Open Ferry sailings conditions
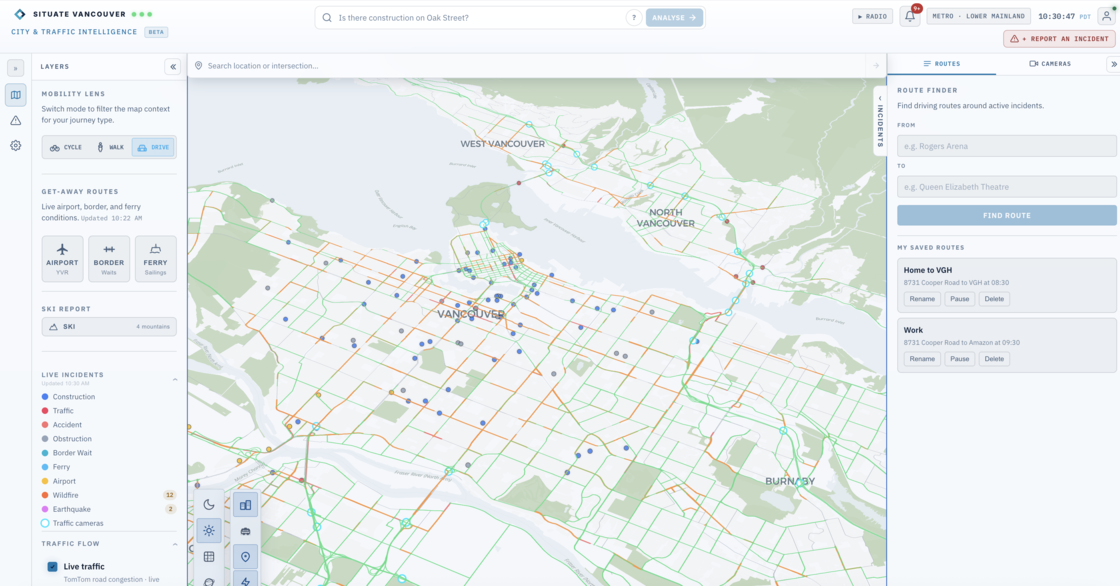Screen dimensions: 1120x586 pyautogui.click(x=155, y=259)
